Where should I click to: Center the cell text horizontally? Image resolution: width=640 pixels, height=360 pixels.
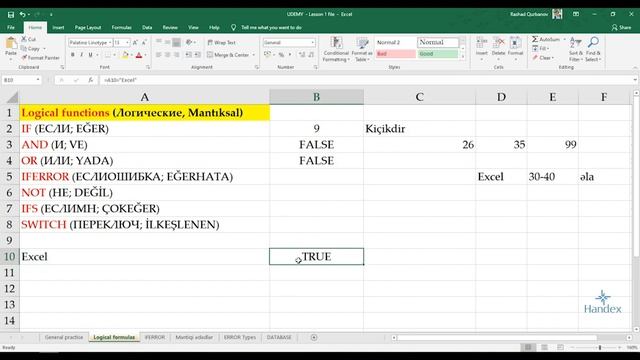167,55
